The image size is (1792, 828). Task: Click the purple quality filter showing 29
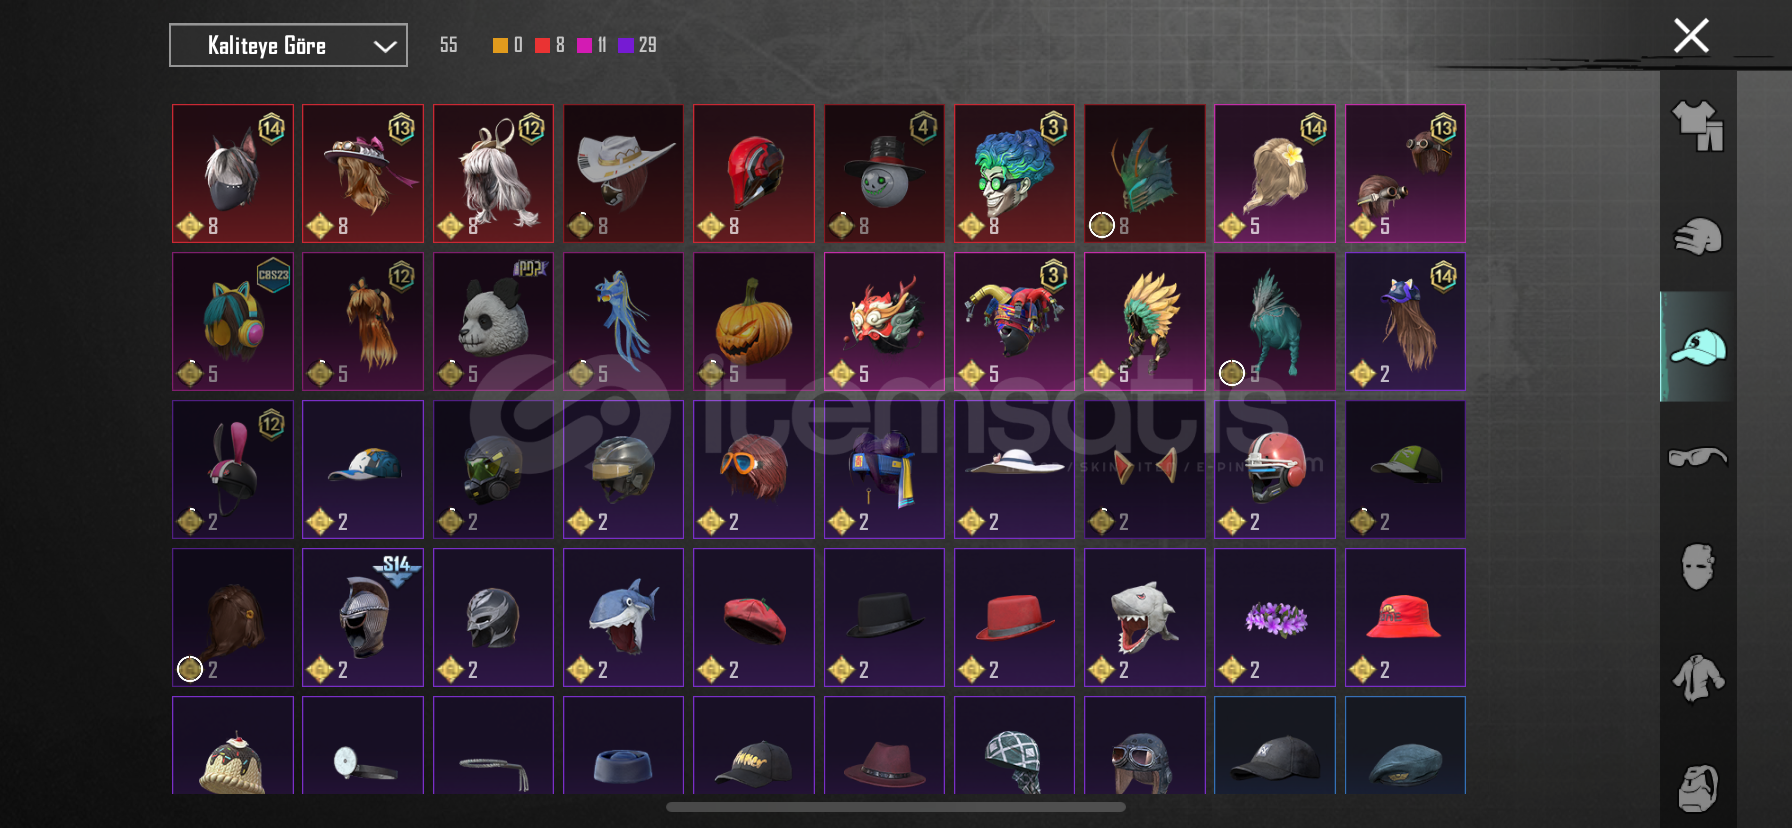pyautogui.click(x=637, y=45)
